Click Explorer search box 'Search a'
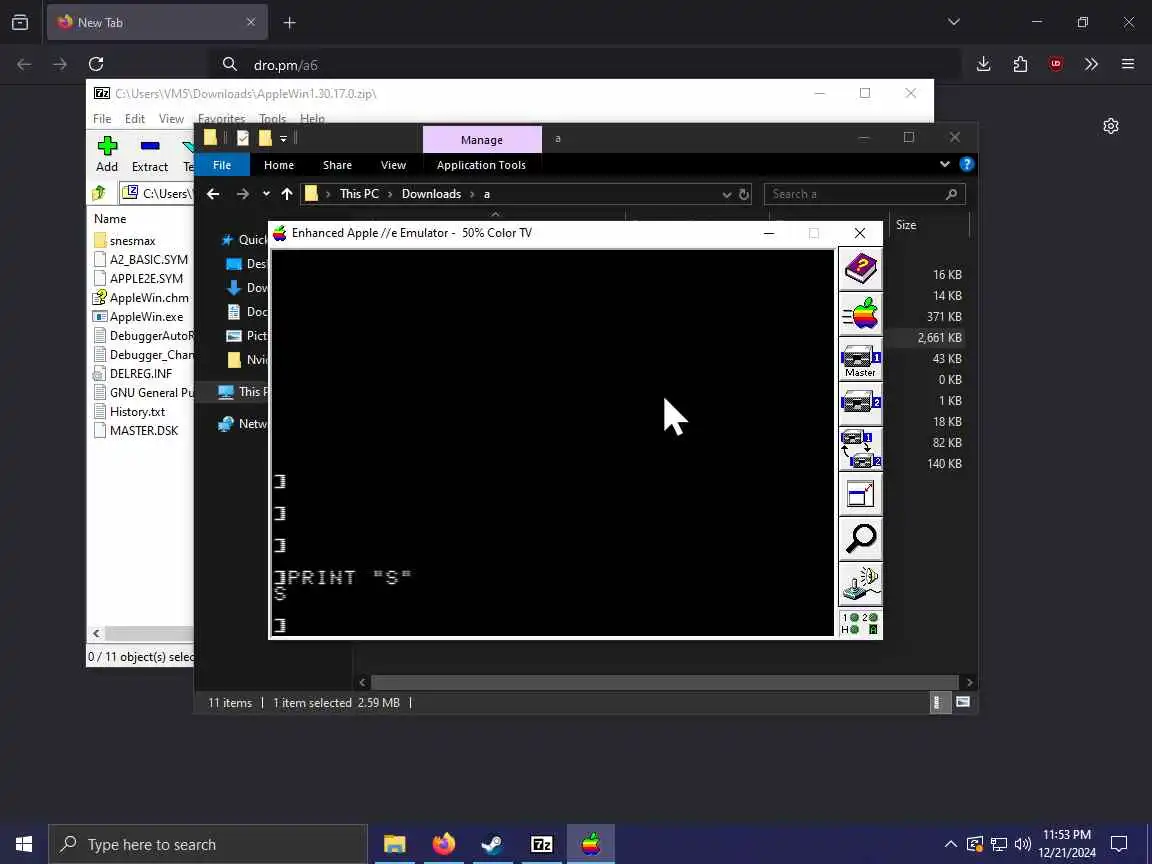Image resolution: width=1152 pixels, height=864 pixels. point(865,194)
